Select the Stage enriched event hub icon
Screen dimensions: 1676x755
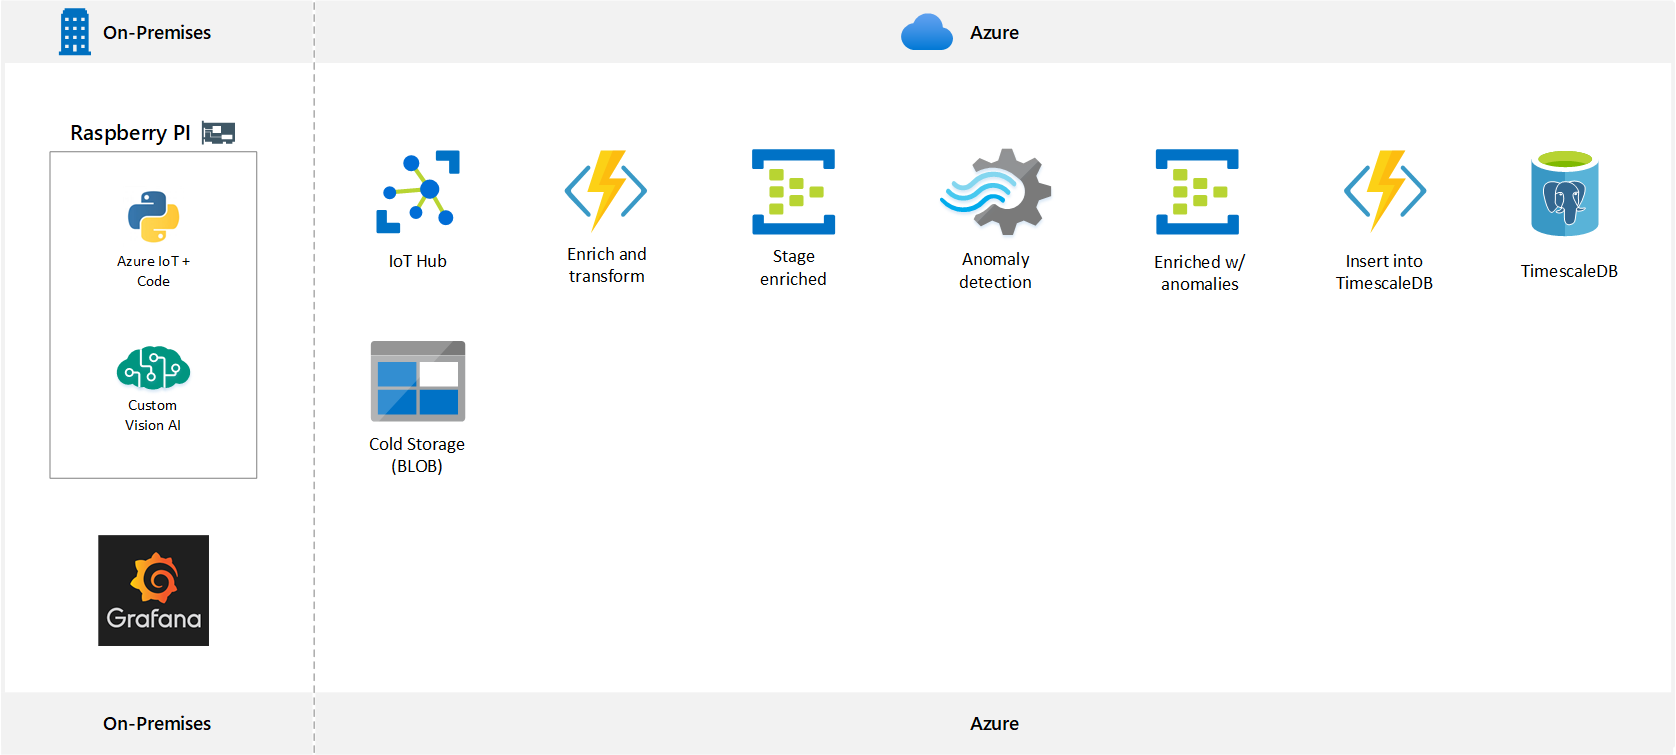[793, 192]
